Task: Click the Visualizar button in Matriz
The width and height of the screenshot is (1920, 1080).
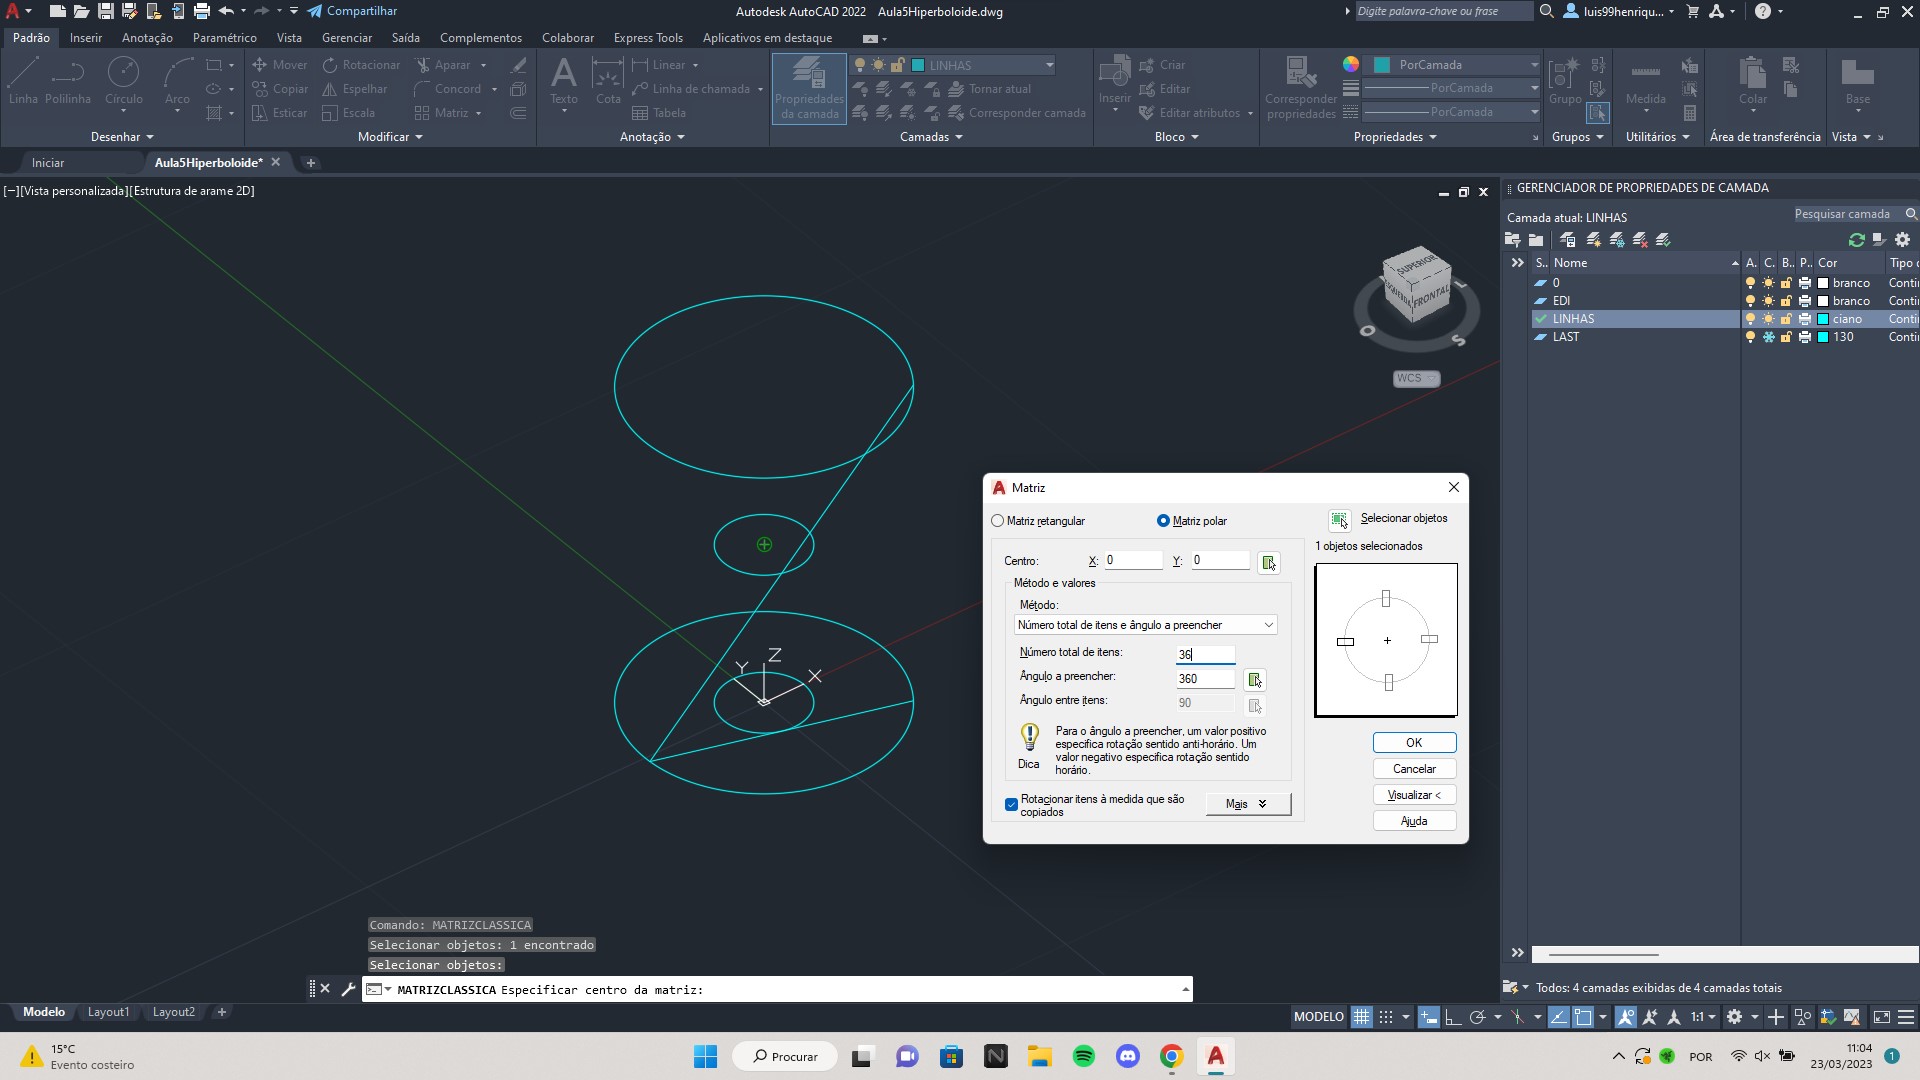Action: [x=1412, y=795]
